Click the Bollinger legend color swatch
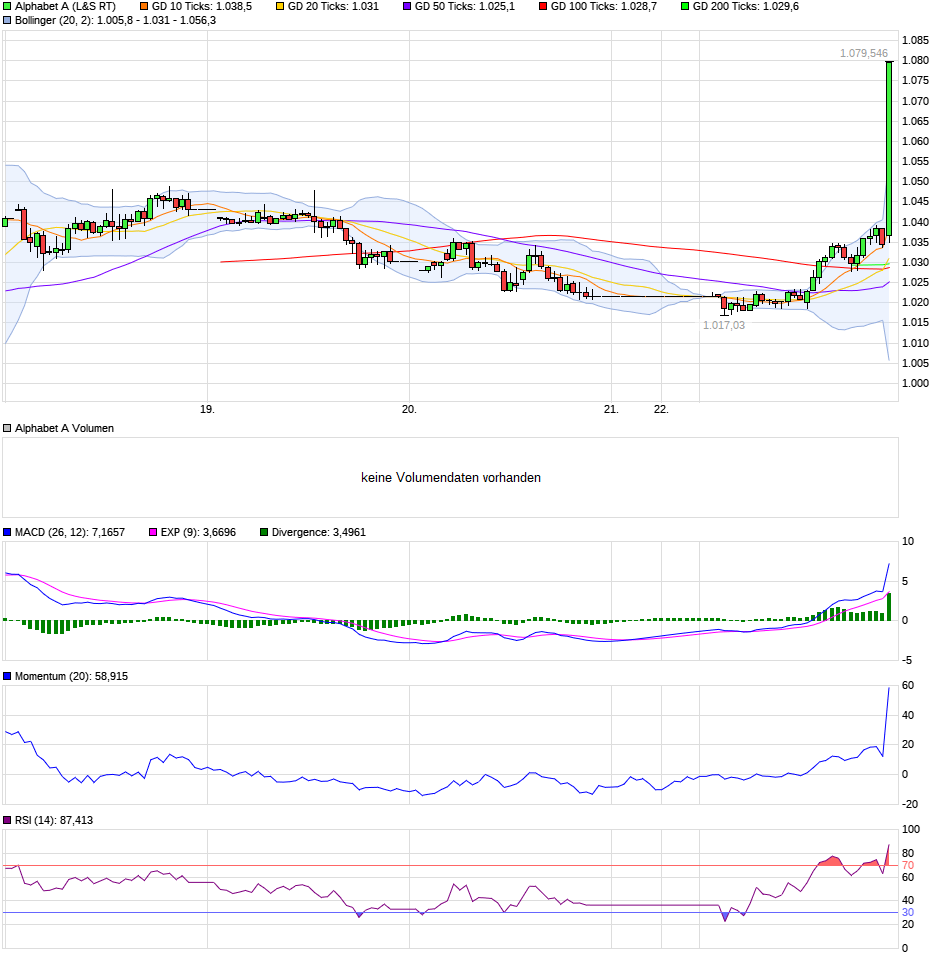940x958 pixels. click(x=7, y=21)
